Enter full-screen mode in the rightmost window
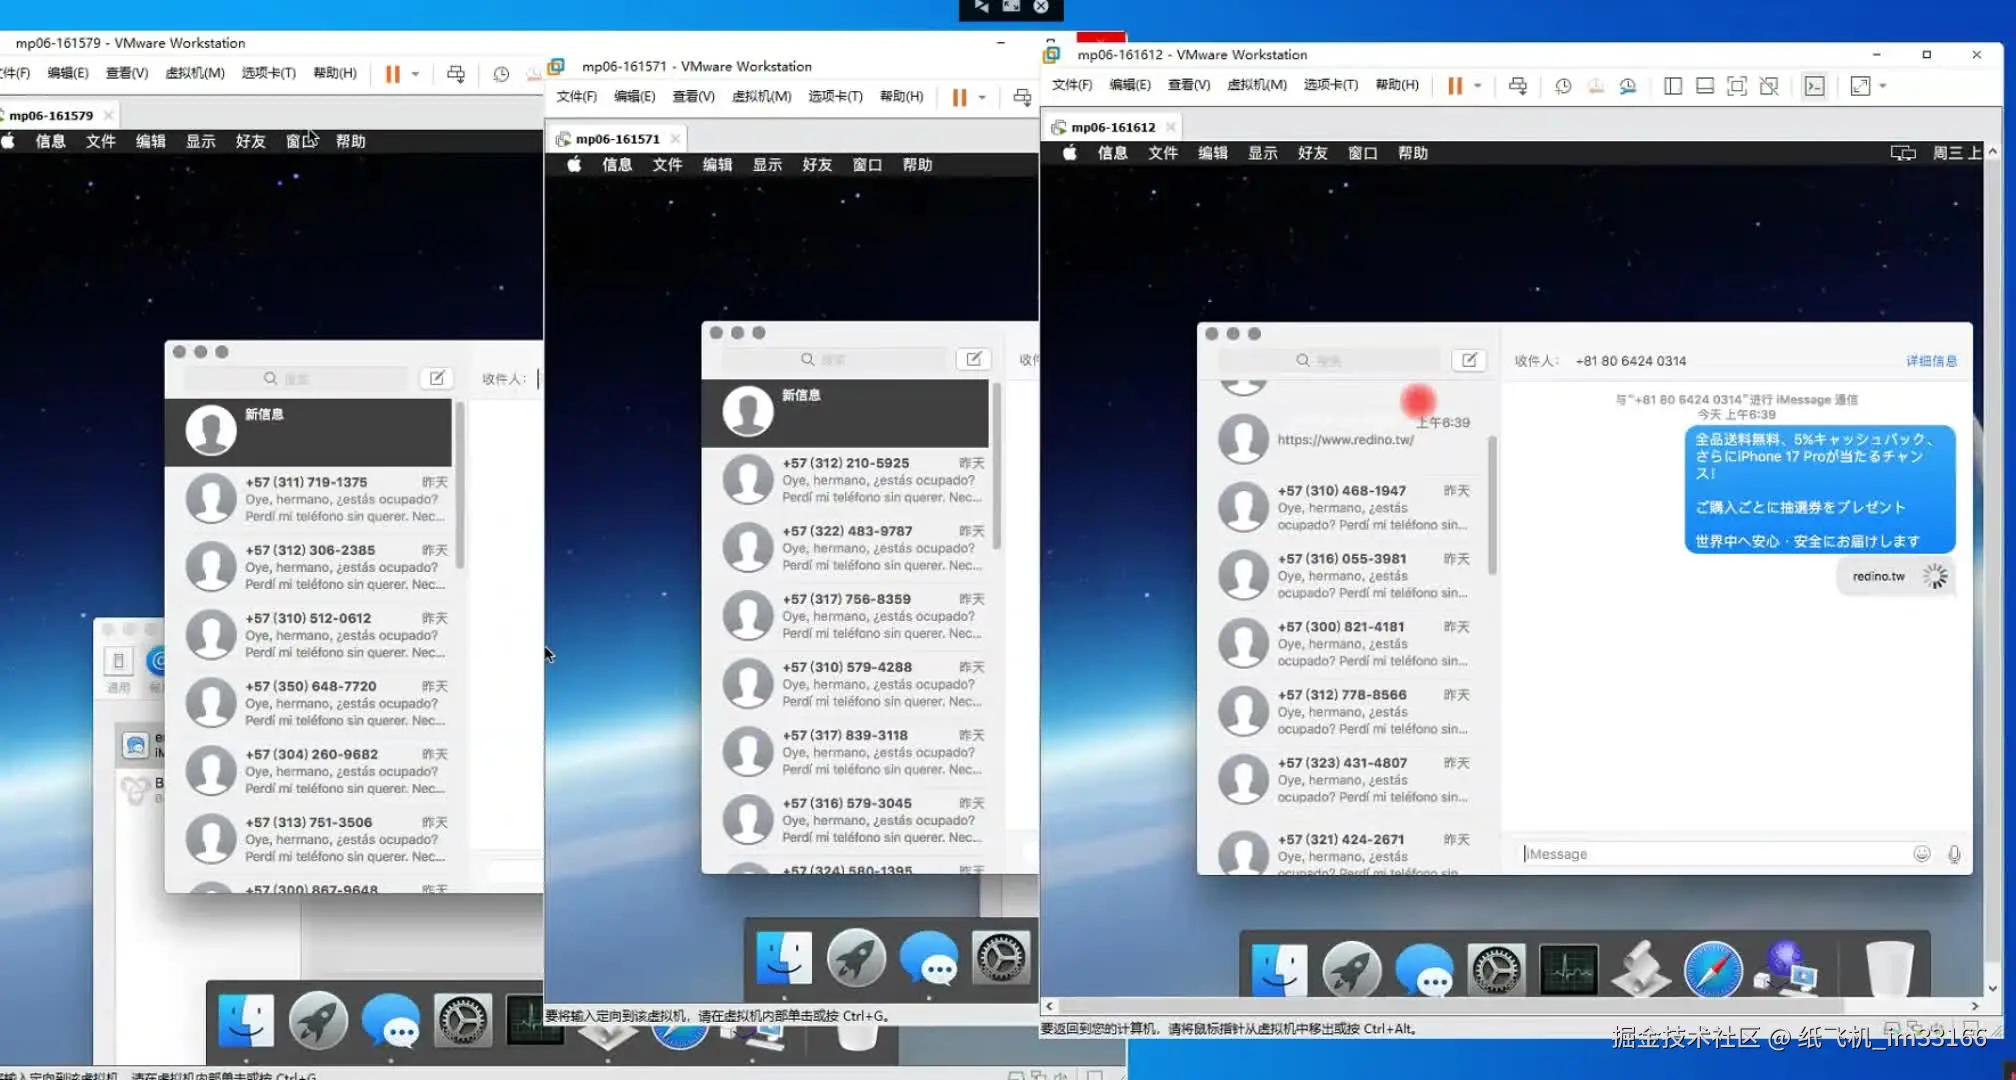This screenshot has width=2016, height=1080. pyautogui.click(x=1737, y=86)
